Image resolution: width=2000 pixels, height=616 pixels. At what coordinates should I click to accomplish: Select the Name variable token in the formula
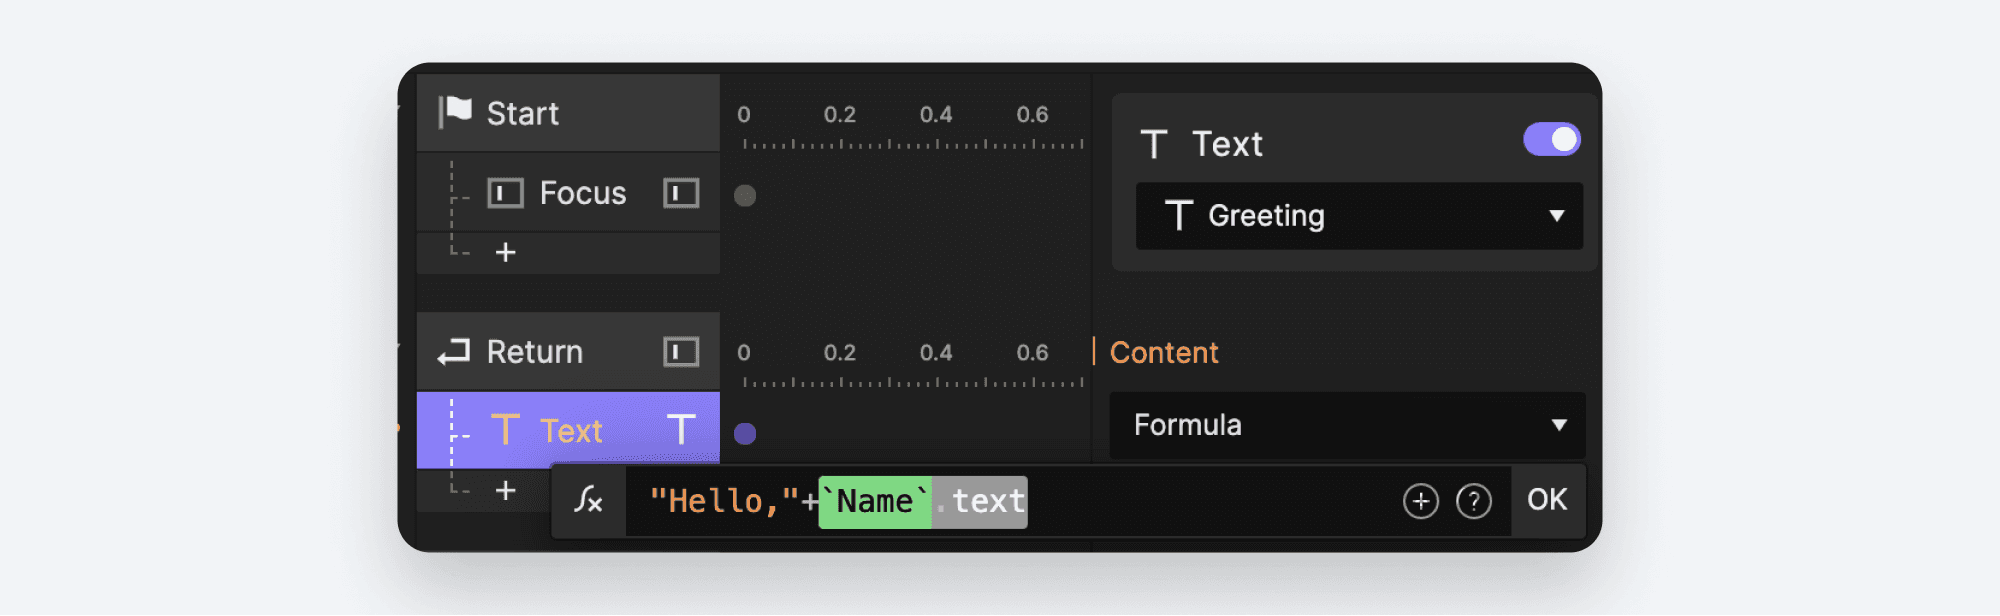tap(873, 500)
